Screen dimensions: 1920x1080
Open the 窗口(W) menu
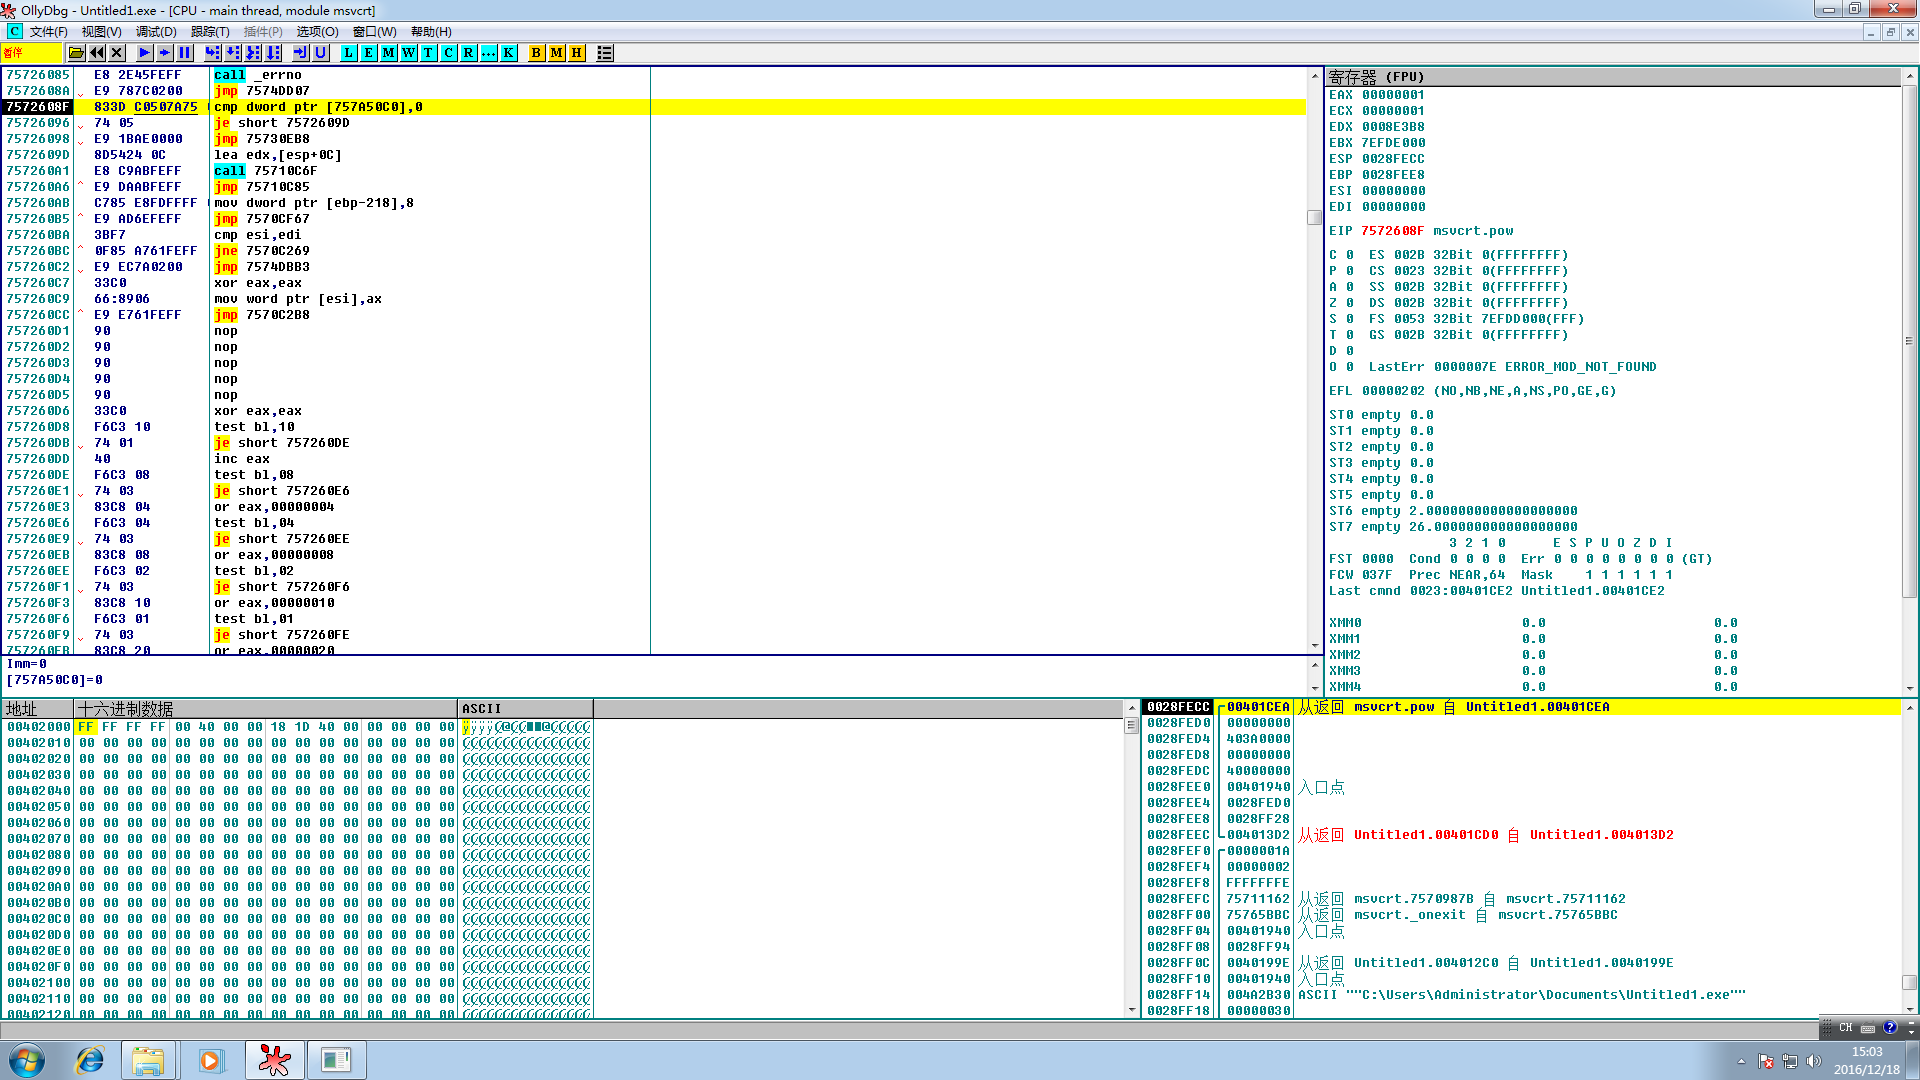pos(375,32)
